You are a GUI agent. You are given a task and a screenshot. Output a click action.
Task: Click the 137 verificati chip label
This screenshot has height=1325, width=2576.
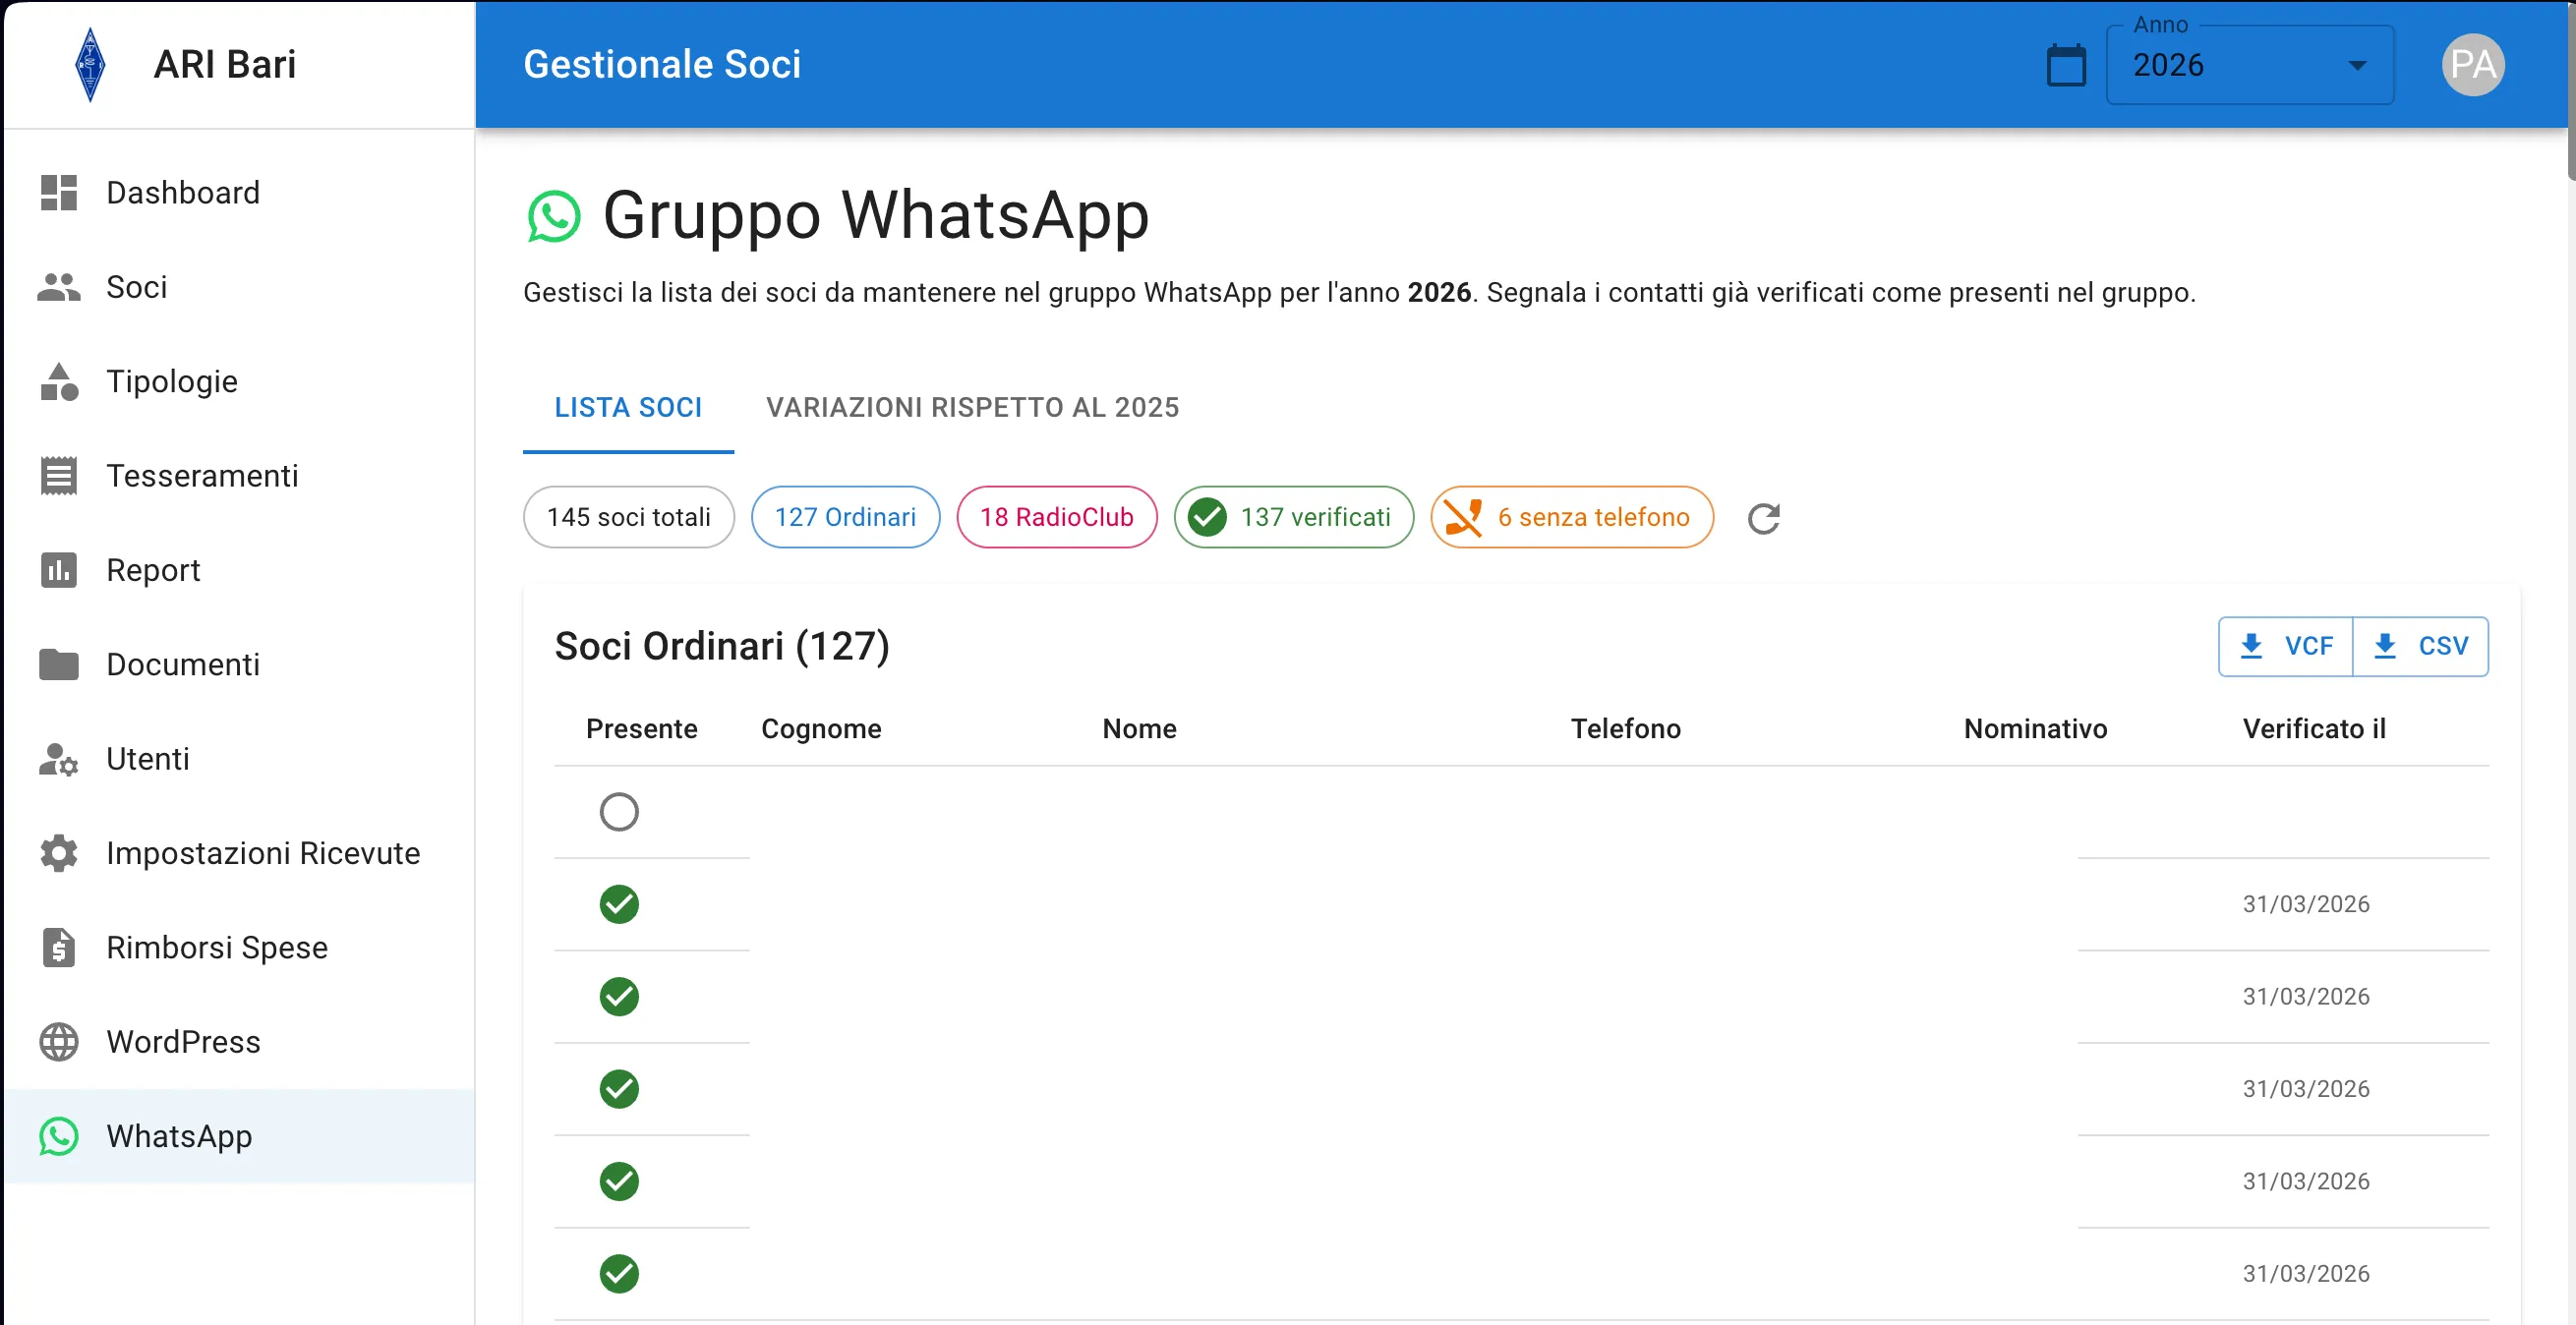(1316, 517)
